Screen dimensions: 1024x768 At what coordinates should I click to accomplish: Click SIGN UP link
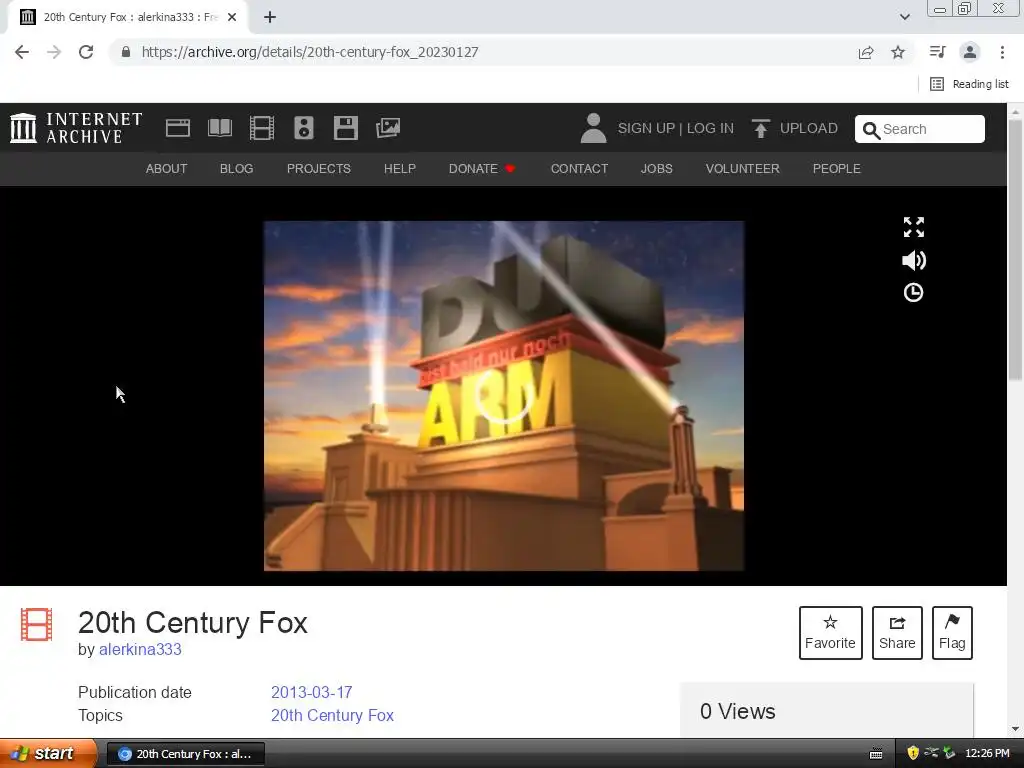[x=646, y=128]
